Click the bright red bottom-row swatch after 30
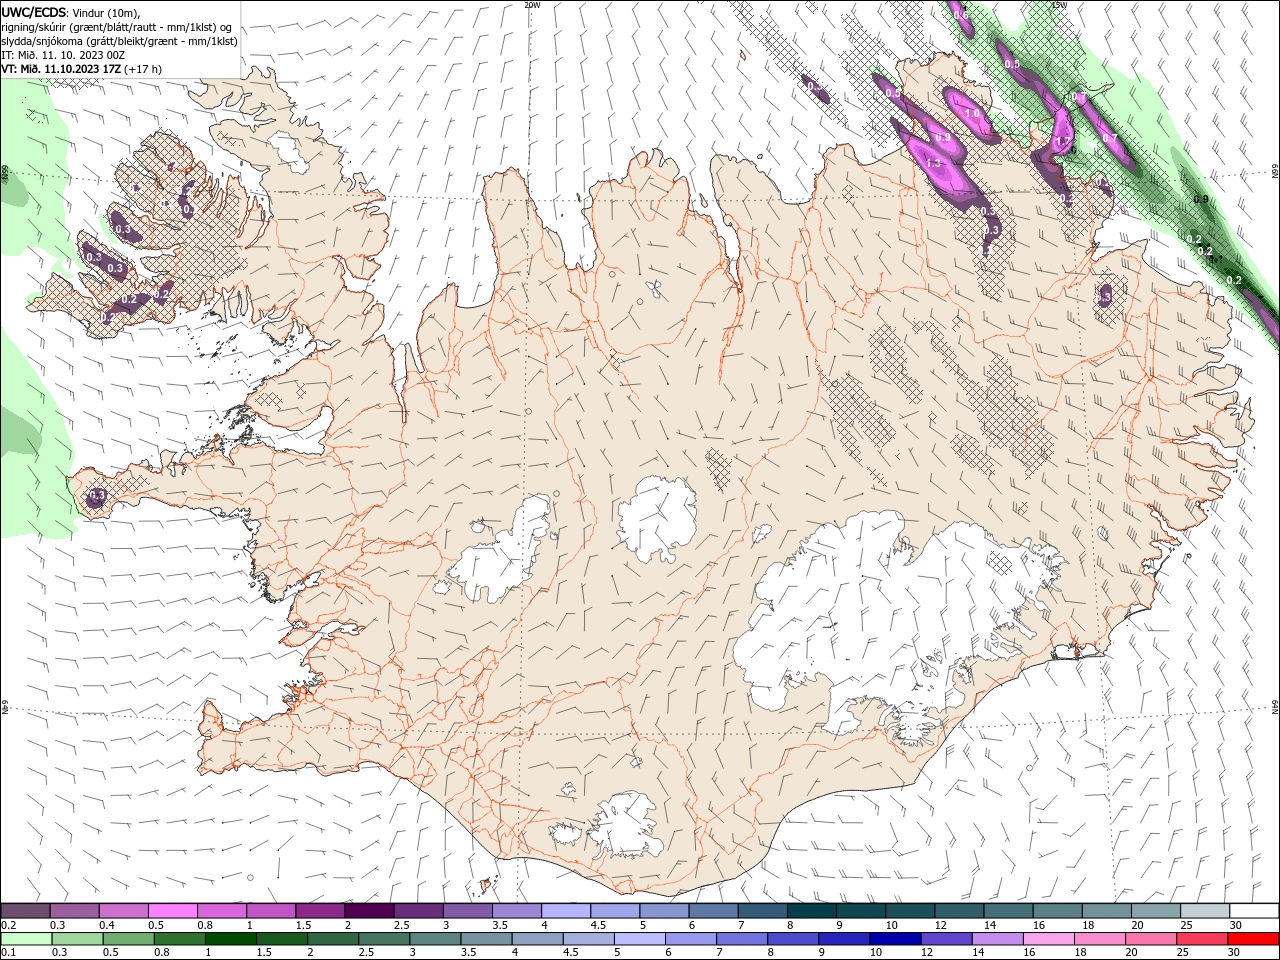 [1253, 939]
